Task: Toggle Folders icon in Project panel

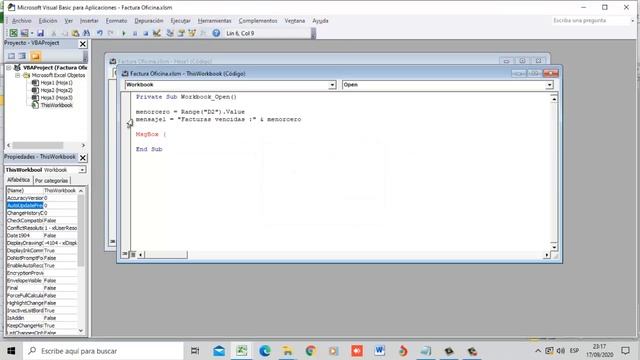Action: (36, 56)
